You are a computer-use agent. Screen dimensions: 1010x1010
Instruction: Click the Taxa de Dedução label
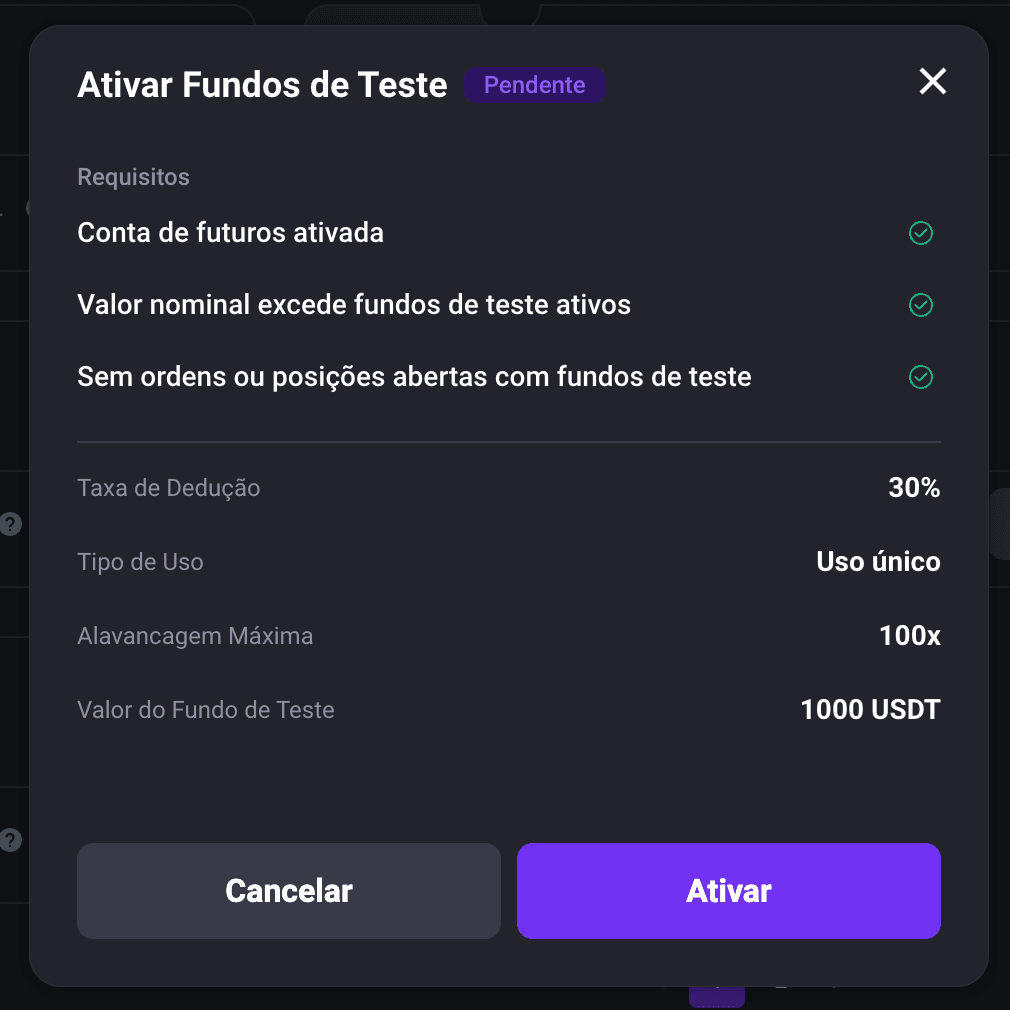pyautogui.click(x=169, y=488)
